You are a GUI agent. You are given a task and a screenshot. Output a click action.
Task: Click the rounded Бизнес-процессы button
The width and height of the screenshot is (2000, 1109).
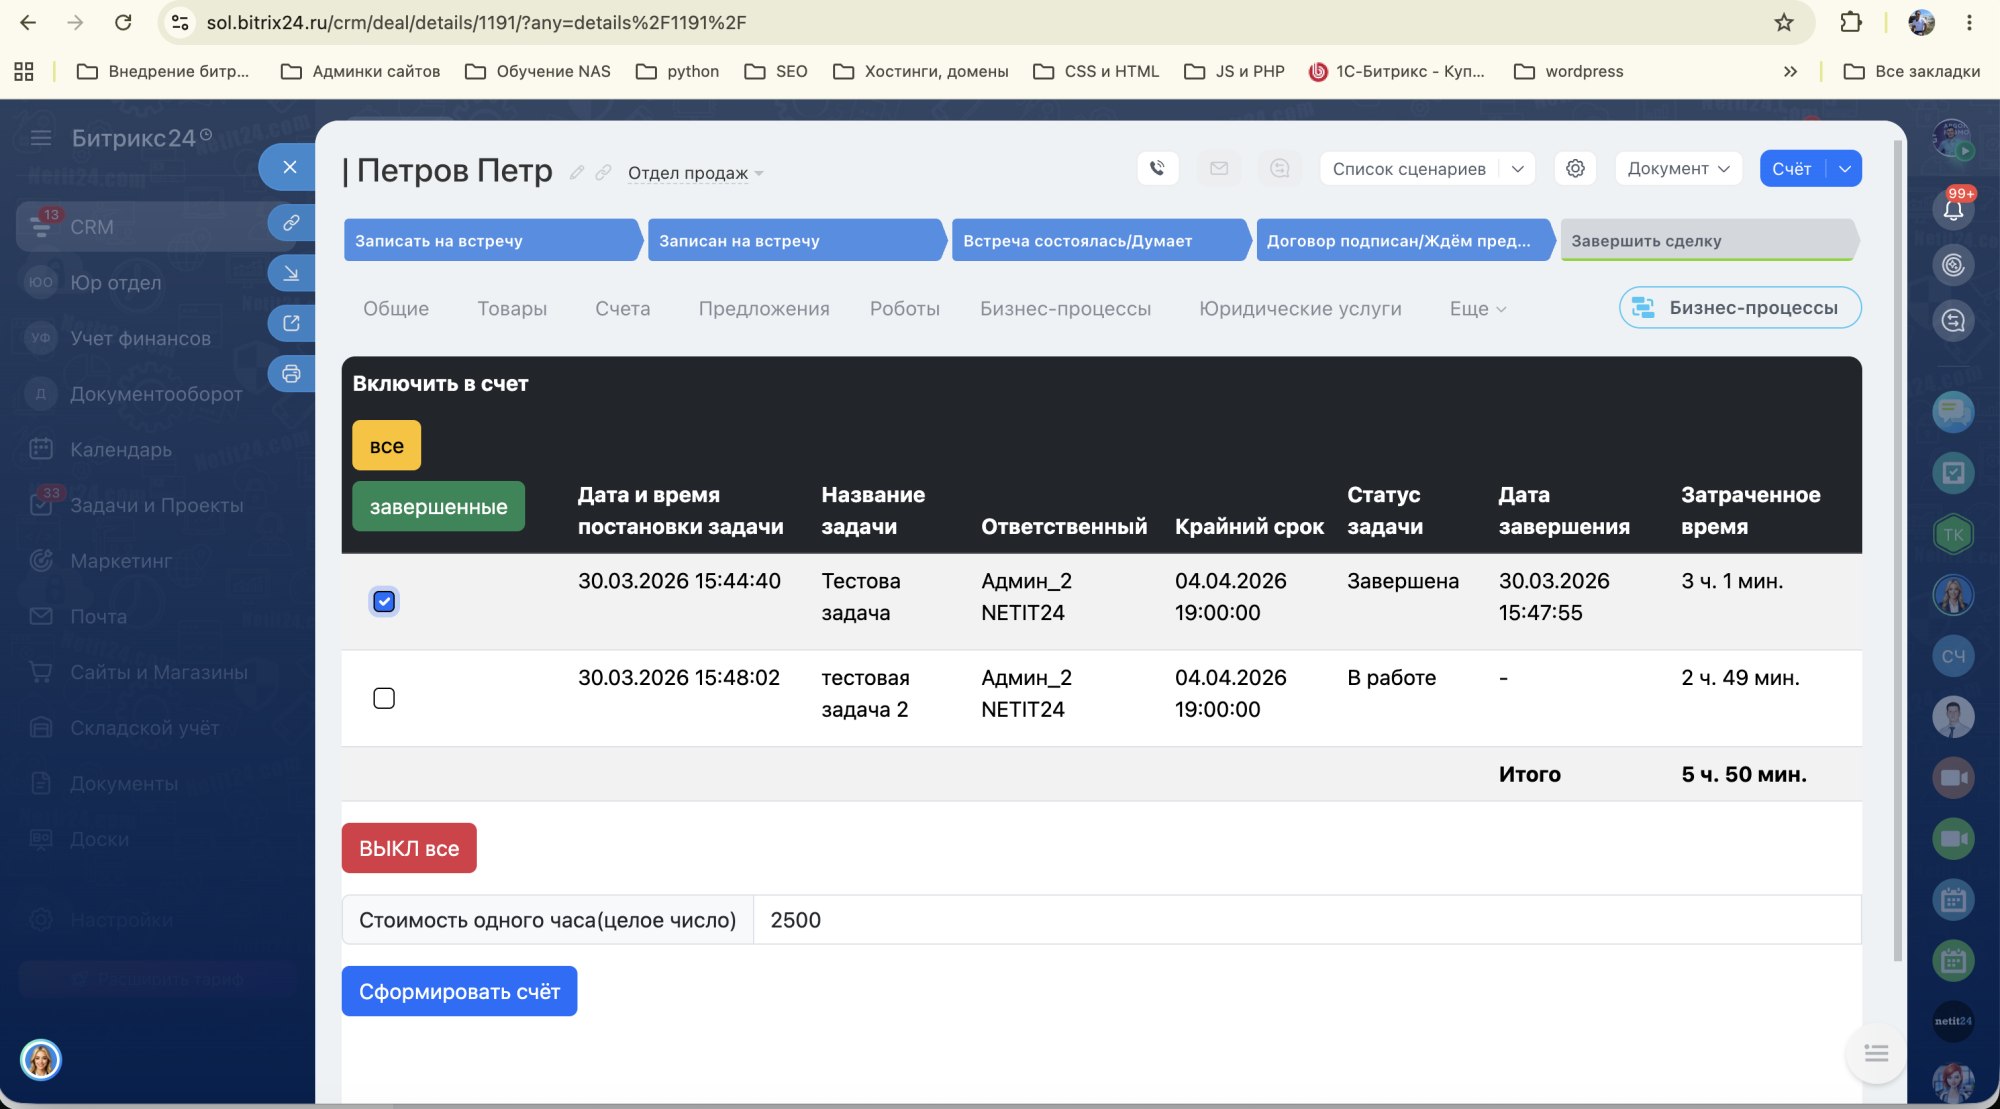click(x=1740, y=307)
